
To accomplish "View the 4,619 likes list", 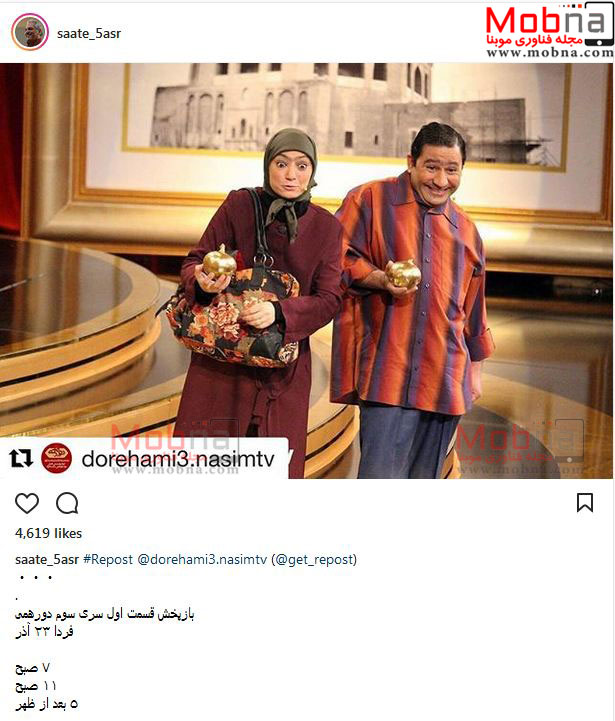I will [x=48, y=533].
